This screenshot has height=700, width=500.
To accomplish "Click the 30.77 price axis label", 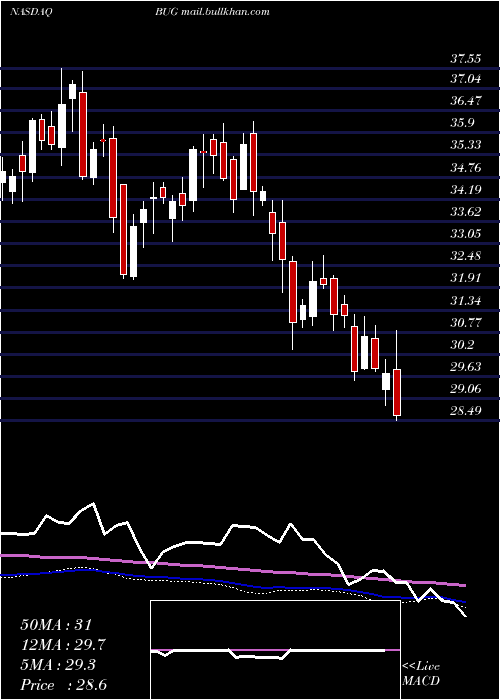I will pos(465,322).
